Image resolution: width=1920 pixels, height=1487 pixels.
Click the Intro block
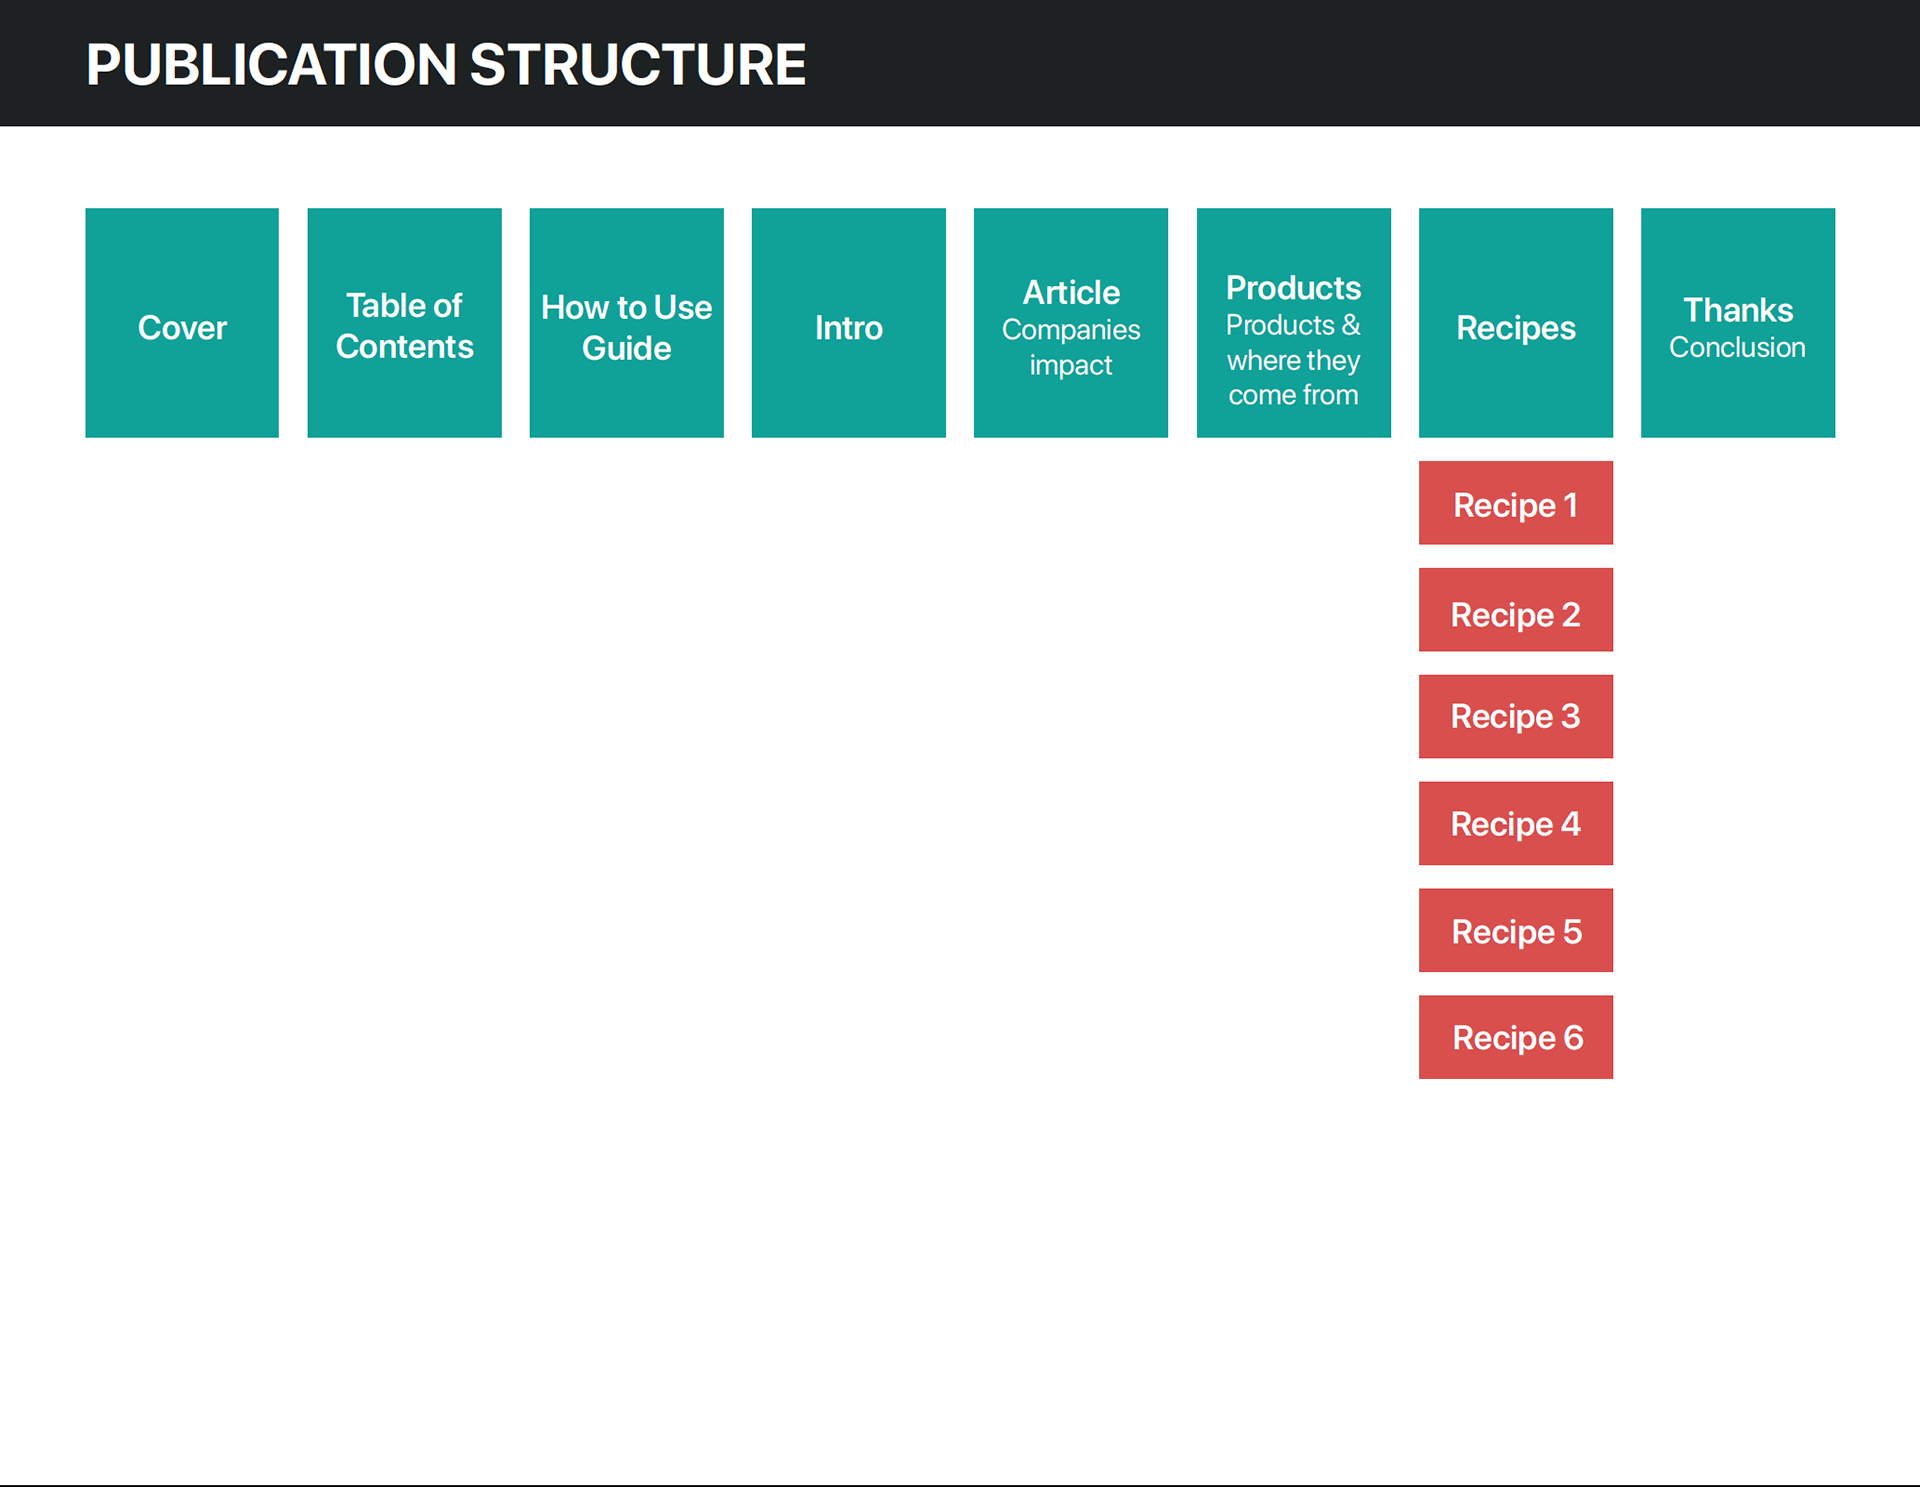pyautogui.click(x=848, y=323)
